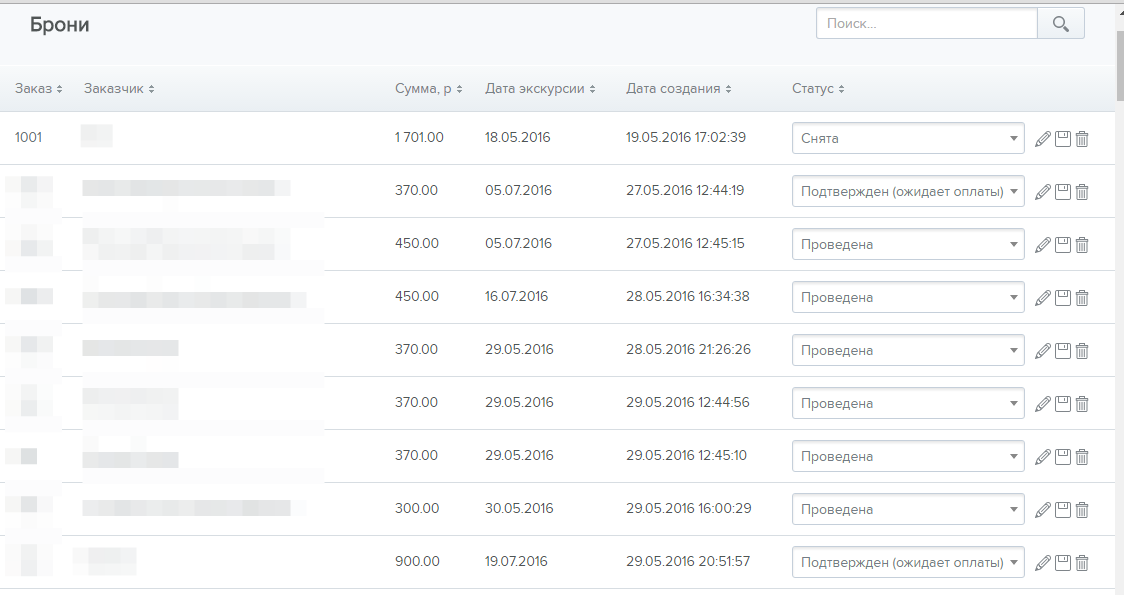
Task: Expand status dropdown for 900.00 booking
Action: pyautogui.click(x=908, y=563)
